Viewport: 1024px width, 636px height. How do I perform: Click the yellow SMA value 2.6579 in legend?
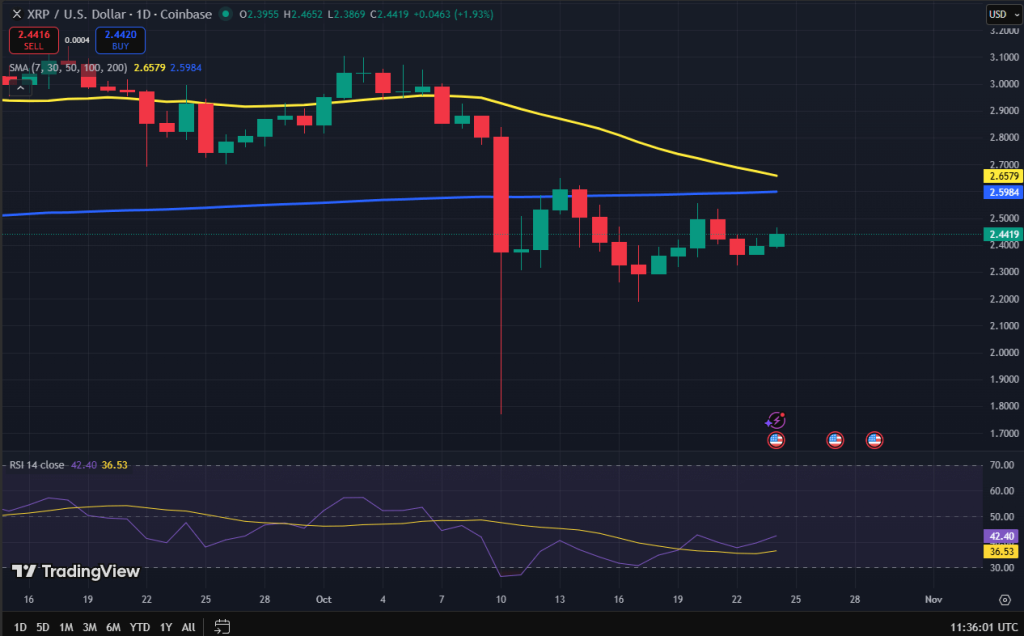(150, 68)
